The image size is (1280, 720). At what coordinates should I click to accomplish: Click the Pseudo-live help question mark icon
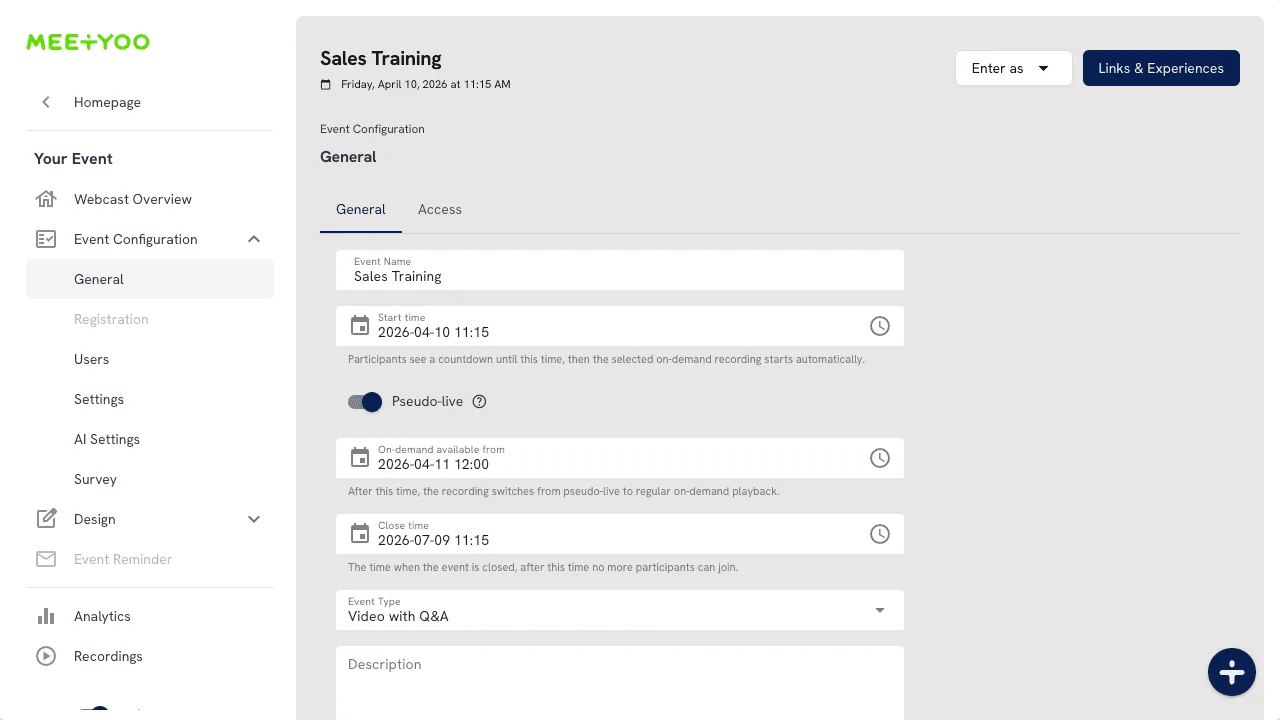tap(479, 402)
